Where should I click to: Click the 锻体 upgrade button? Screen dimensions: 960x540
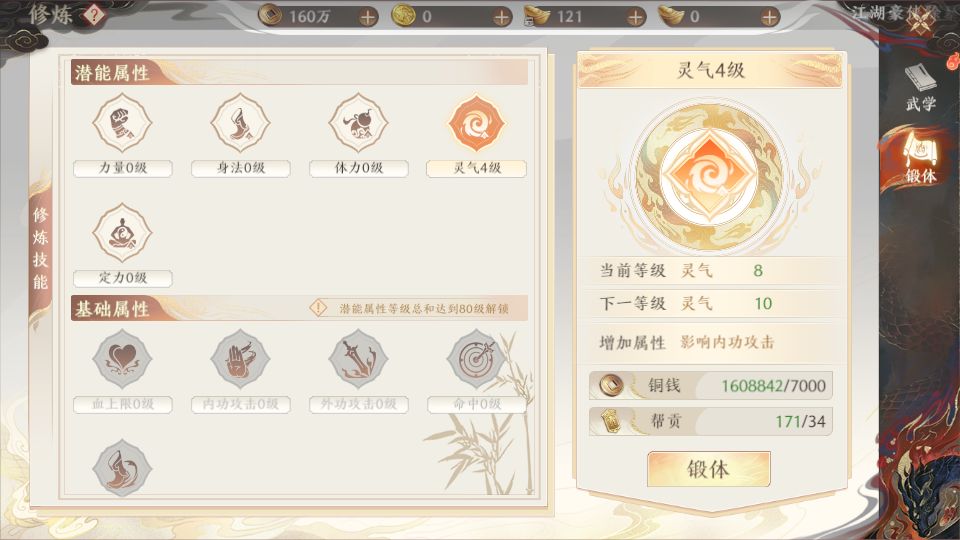708,470
